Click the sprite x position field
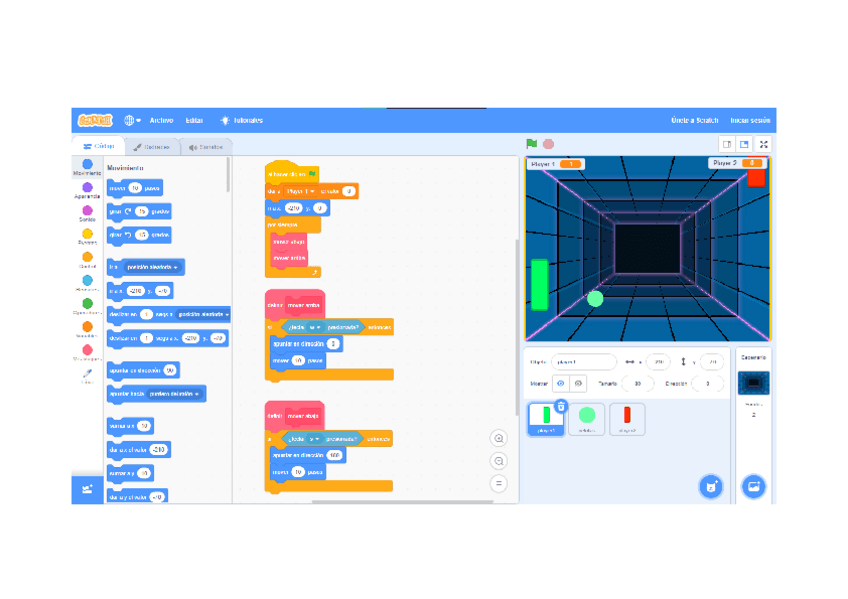 tap(658, 362)
